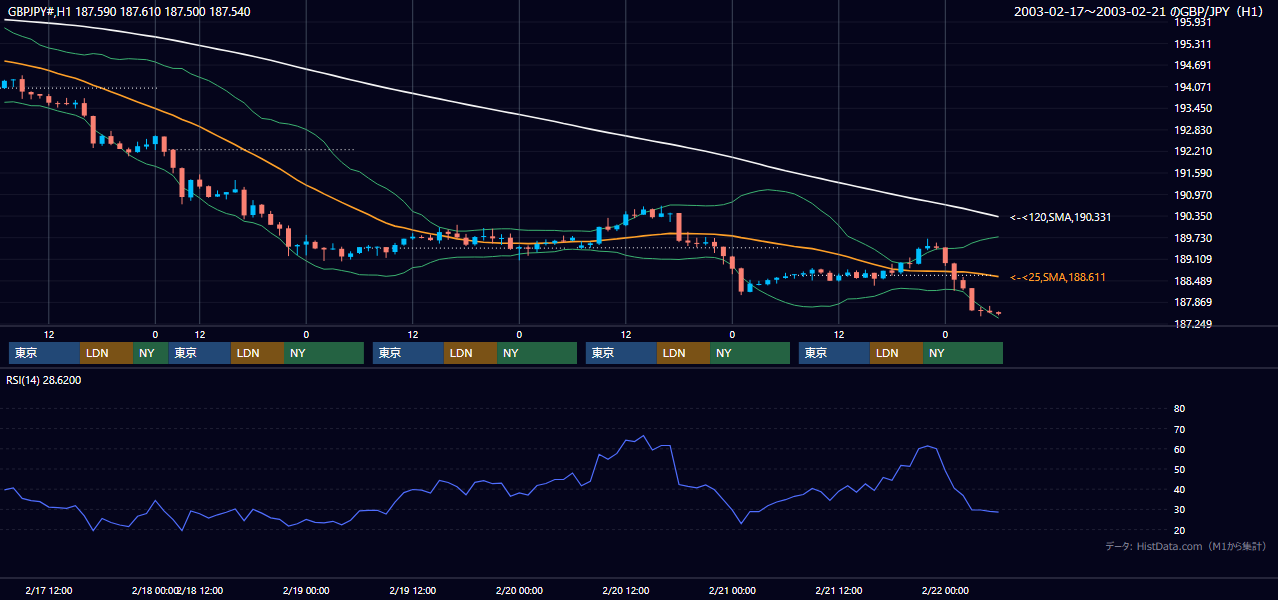Click the 188.489 price axis label
This screenshot has width=1278, height=600.
click(x=1192, y=281)
